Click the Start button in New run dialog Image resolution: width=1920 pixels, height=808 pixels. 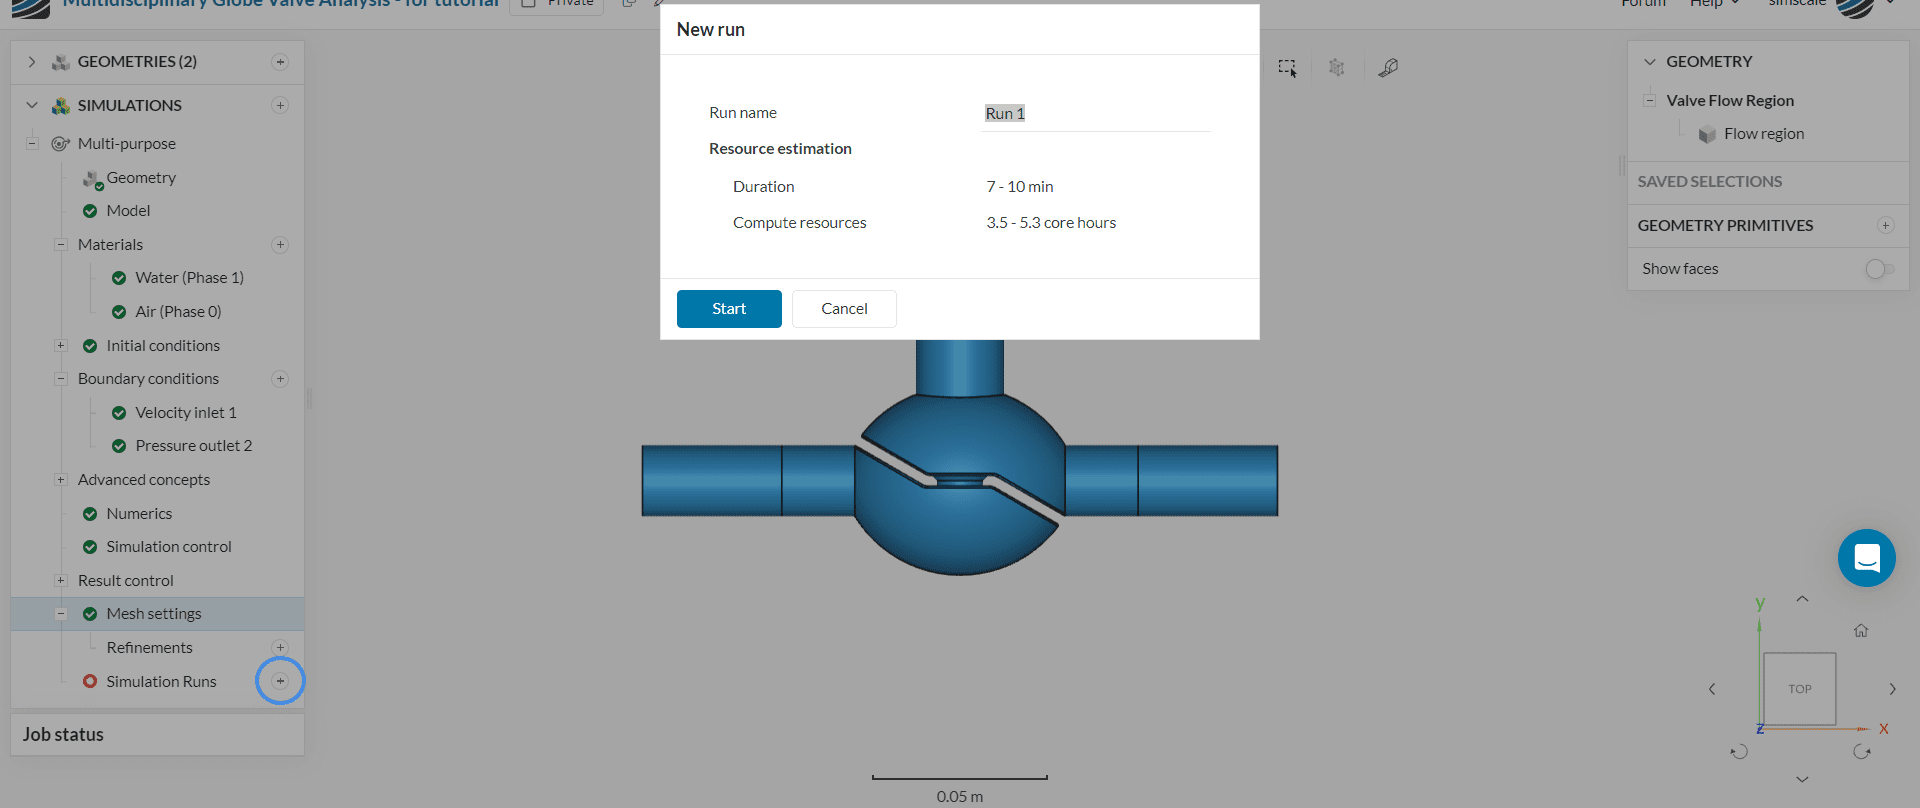[x=729, y=309]
